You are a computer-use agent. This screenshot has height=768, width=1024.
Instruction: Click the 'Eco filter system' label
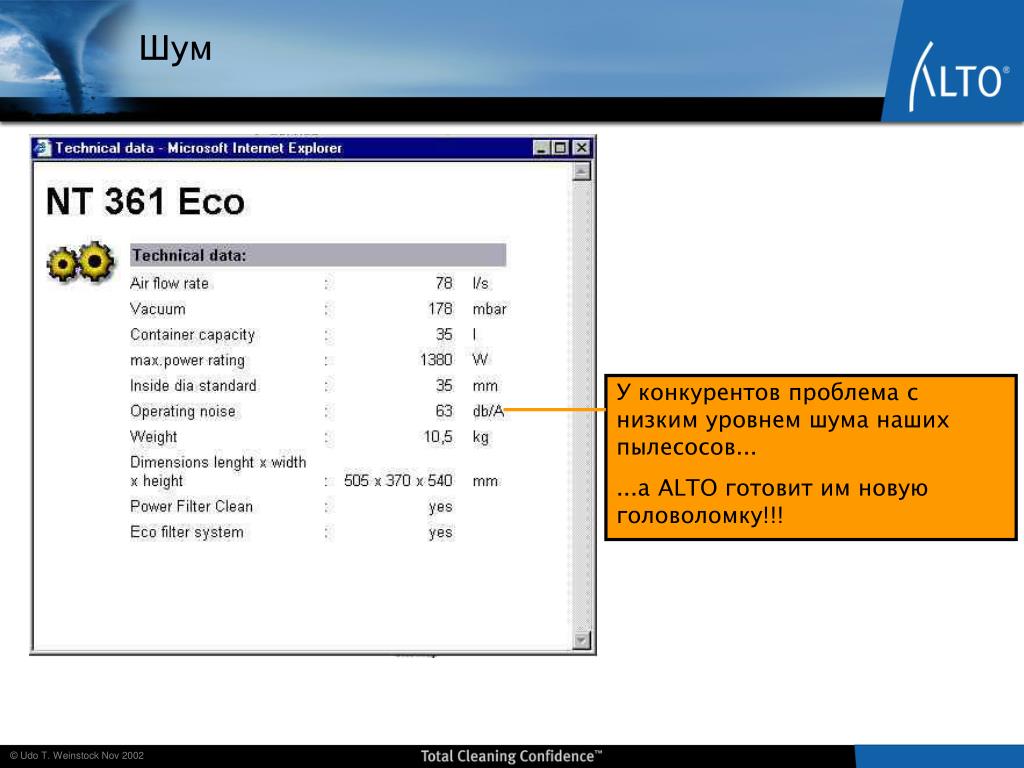pos(187,532)
